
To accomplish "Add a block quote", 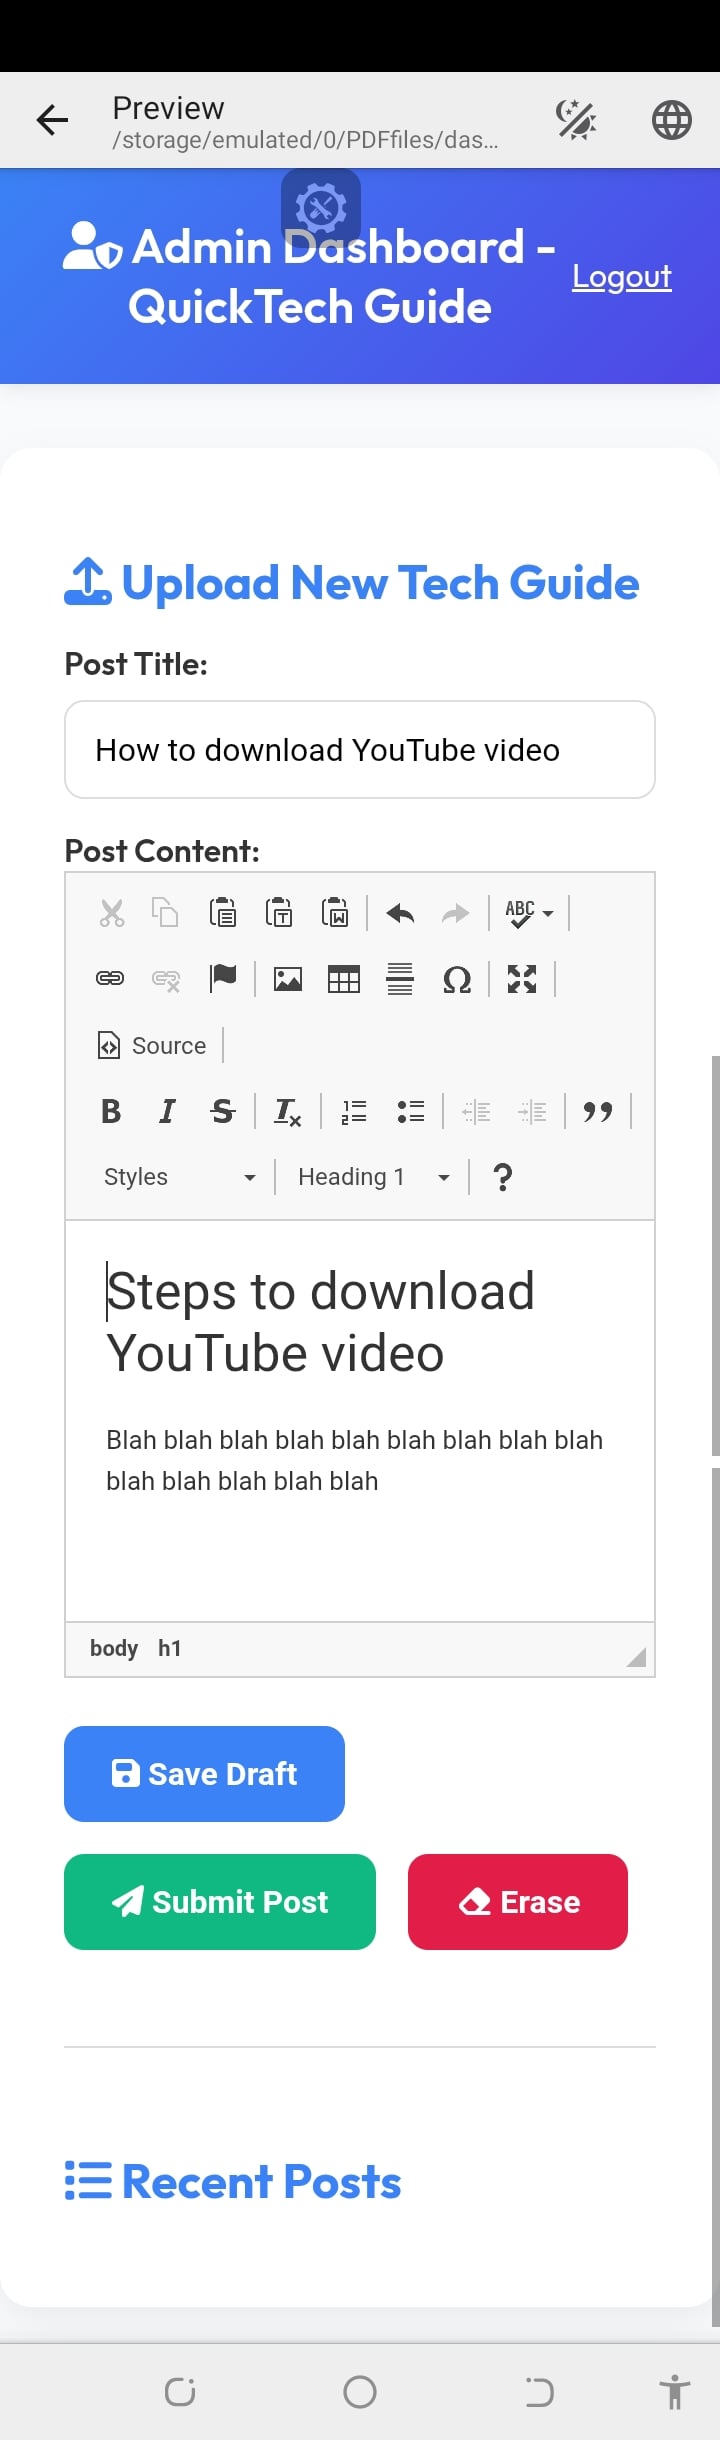I will tap(598, 1111).
